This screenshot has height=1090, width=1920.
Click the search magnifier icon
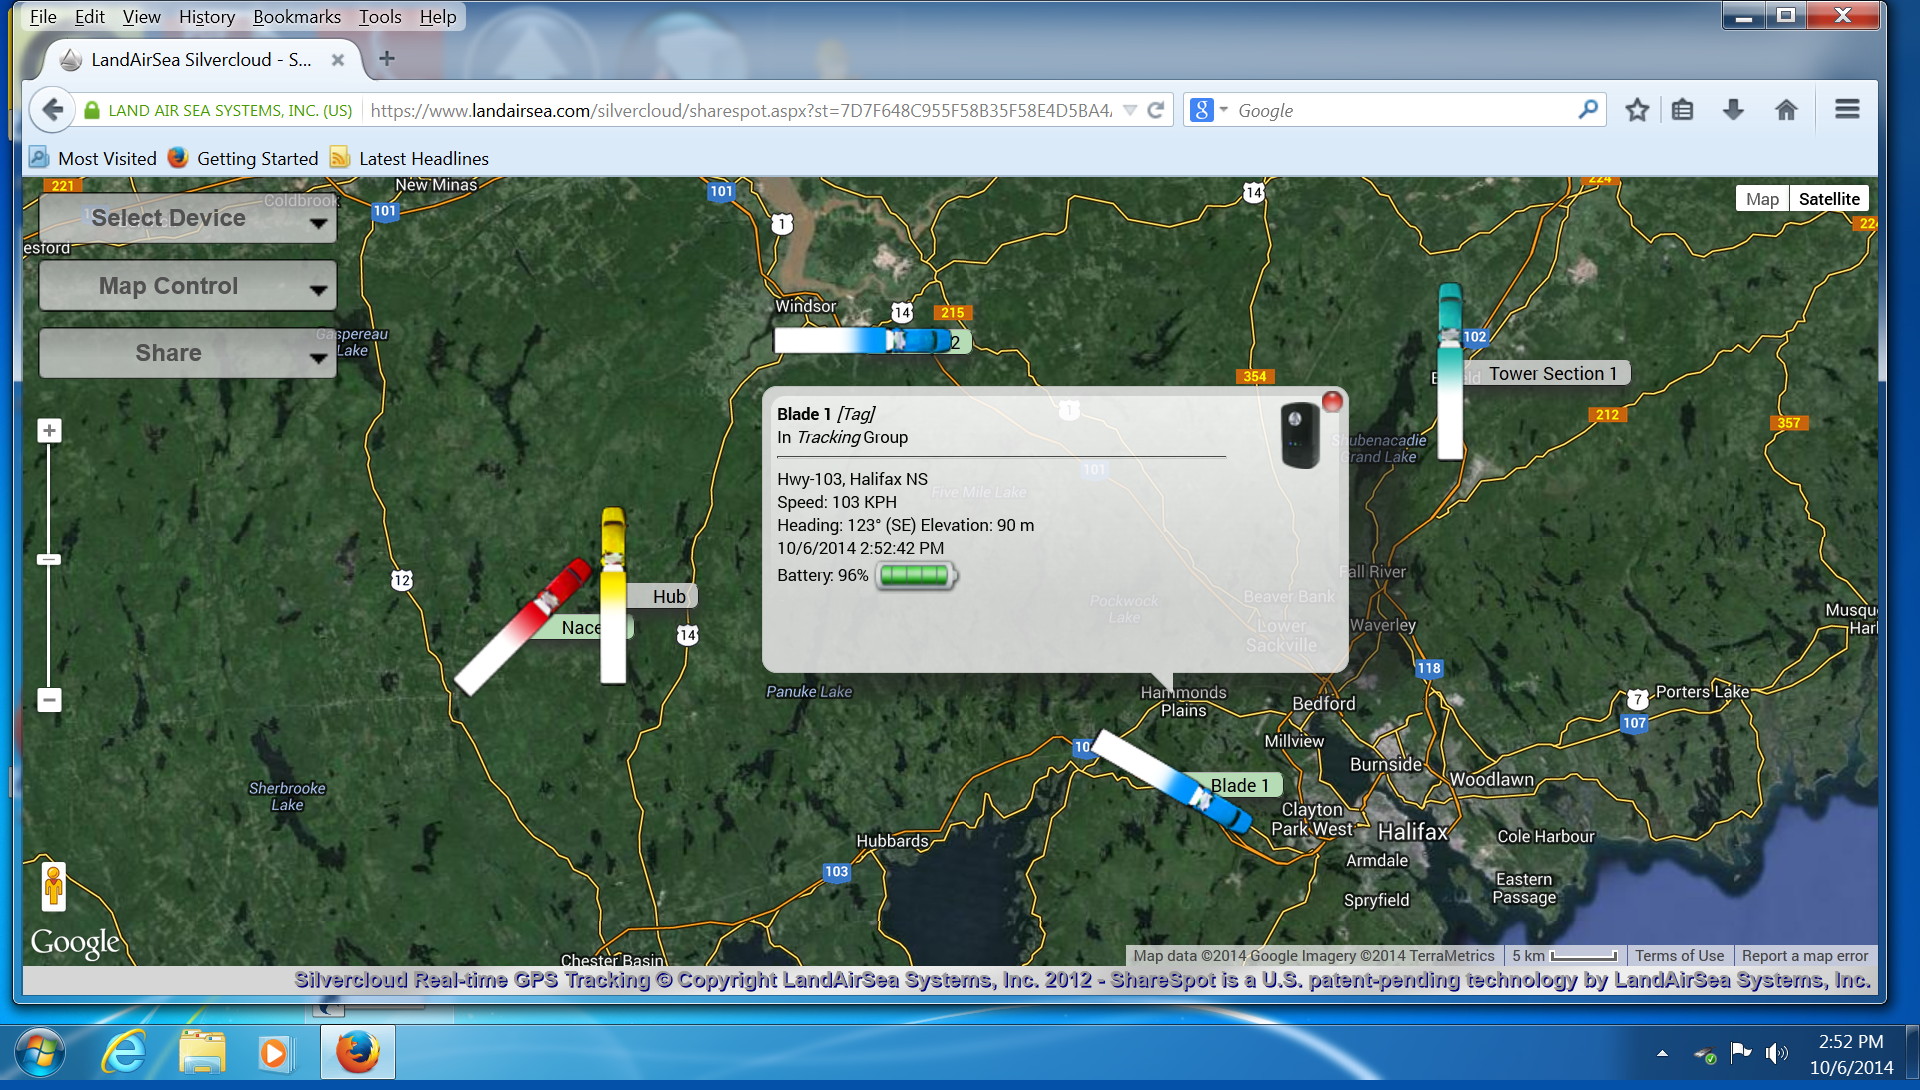click(x=1588, y=110)
